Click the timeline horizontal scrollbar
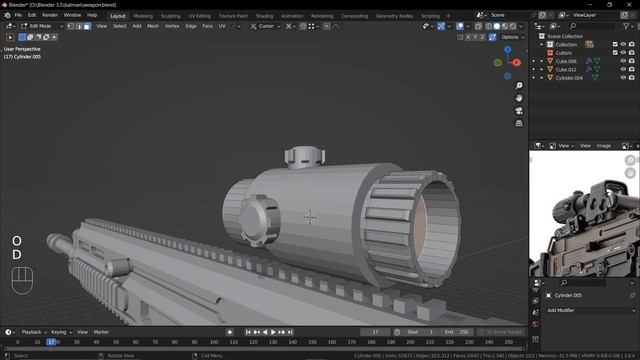 (x=263, y=349)
